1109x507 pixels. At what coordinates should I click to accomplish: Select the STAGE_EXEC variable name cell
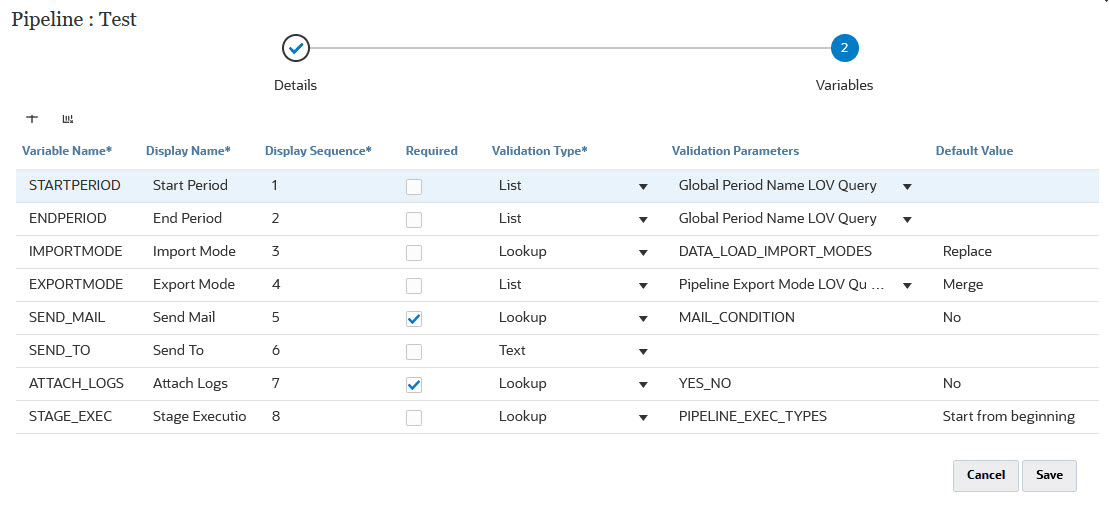pyautogui.click(x=70, y=416)
